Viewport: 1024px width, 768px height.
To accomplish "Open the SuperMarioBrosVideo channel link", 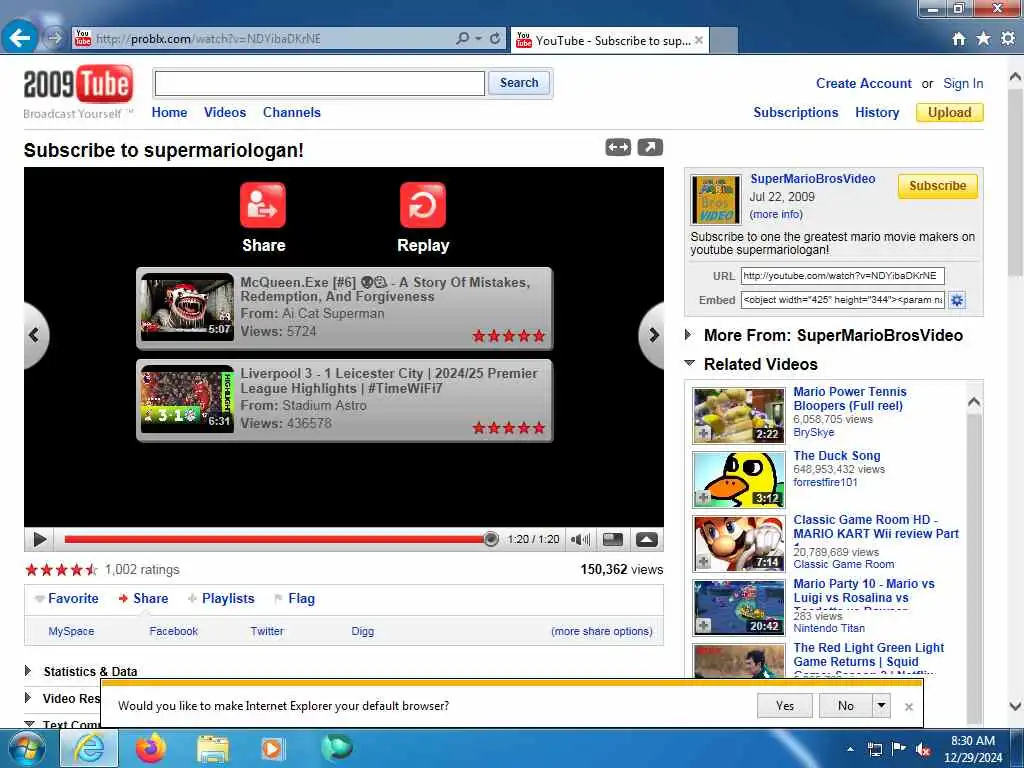I will tap(812, 178).
